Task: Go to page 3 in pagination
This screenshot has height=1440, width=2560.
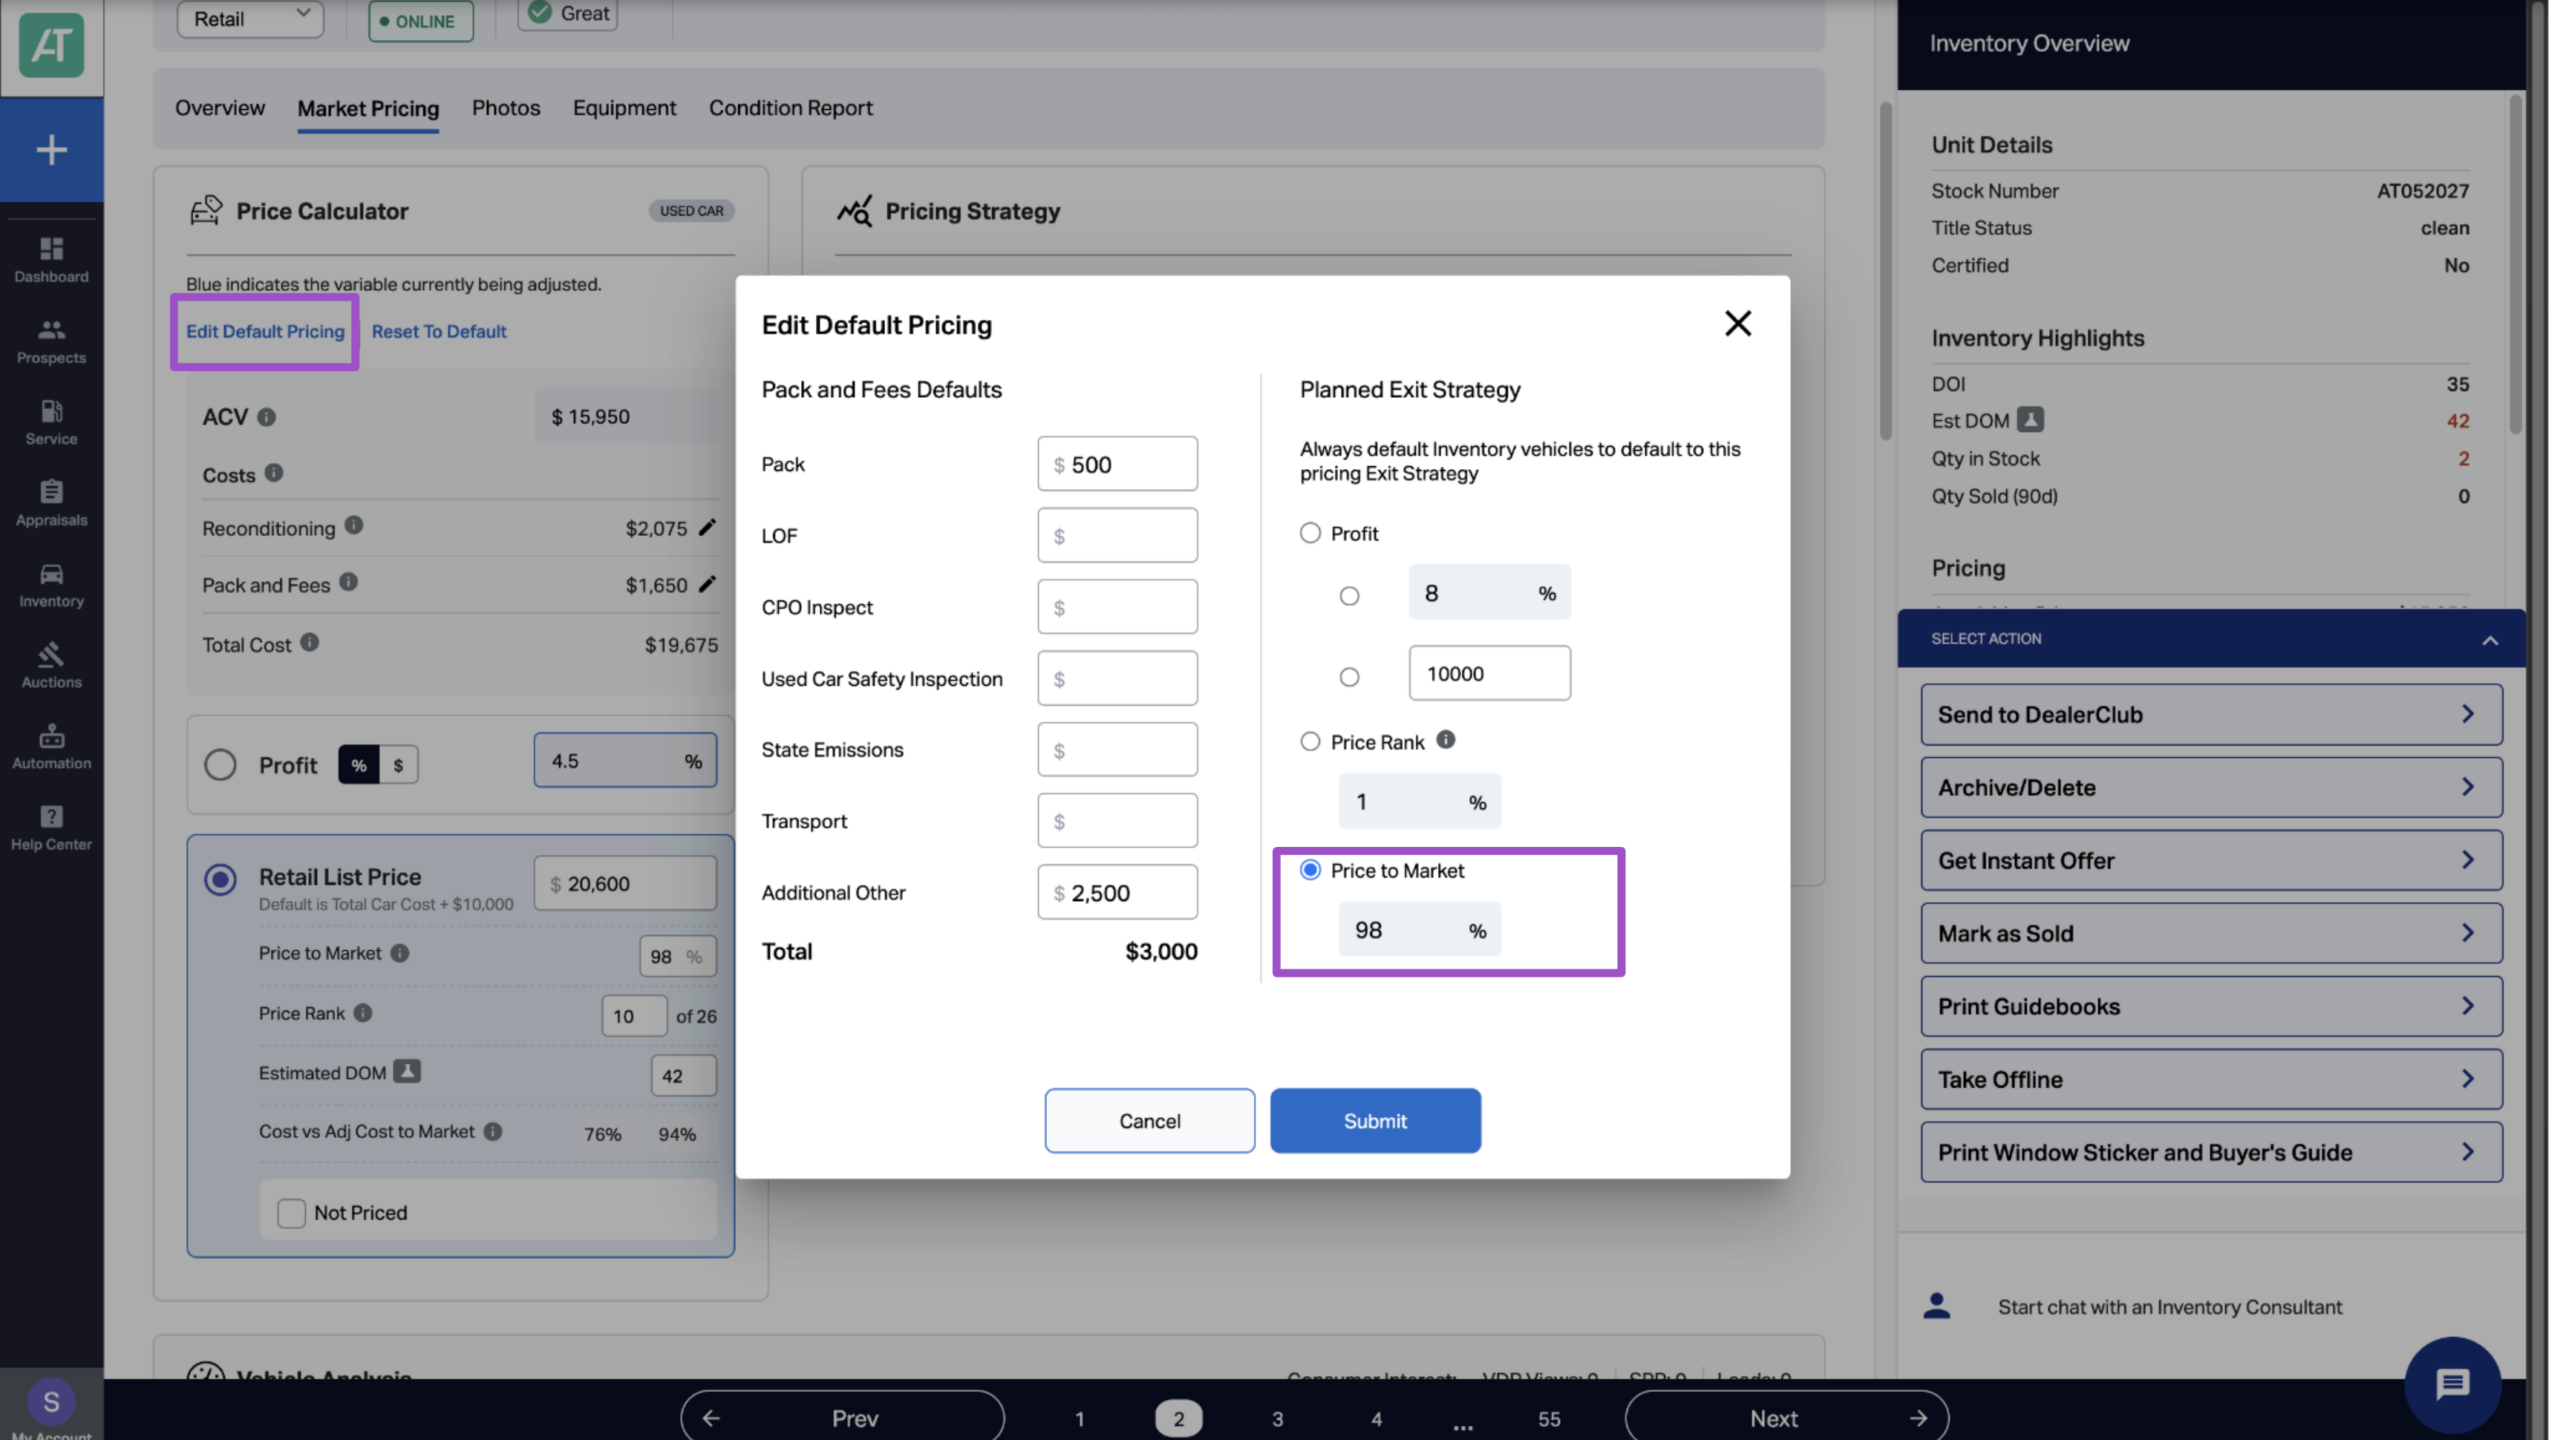Action: pyautogui.click(x=1277, y=1418)
